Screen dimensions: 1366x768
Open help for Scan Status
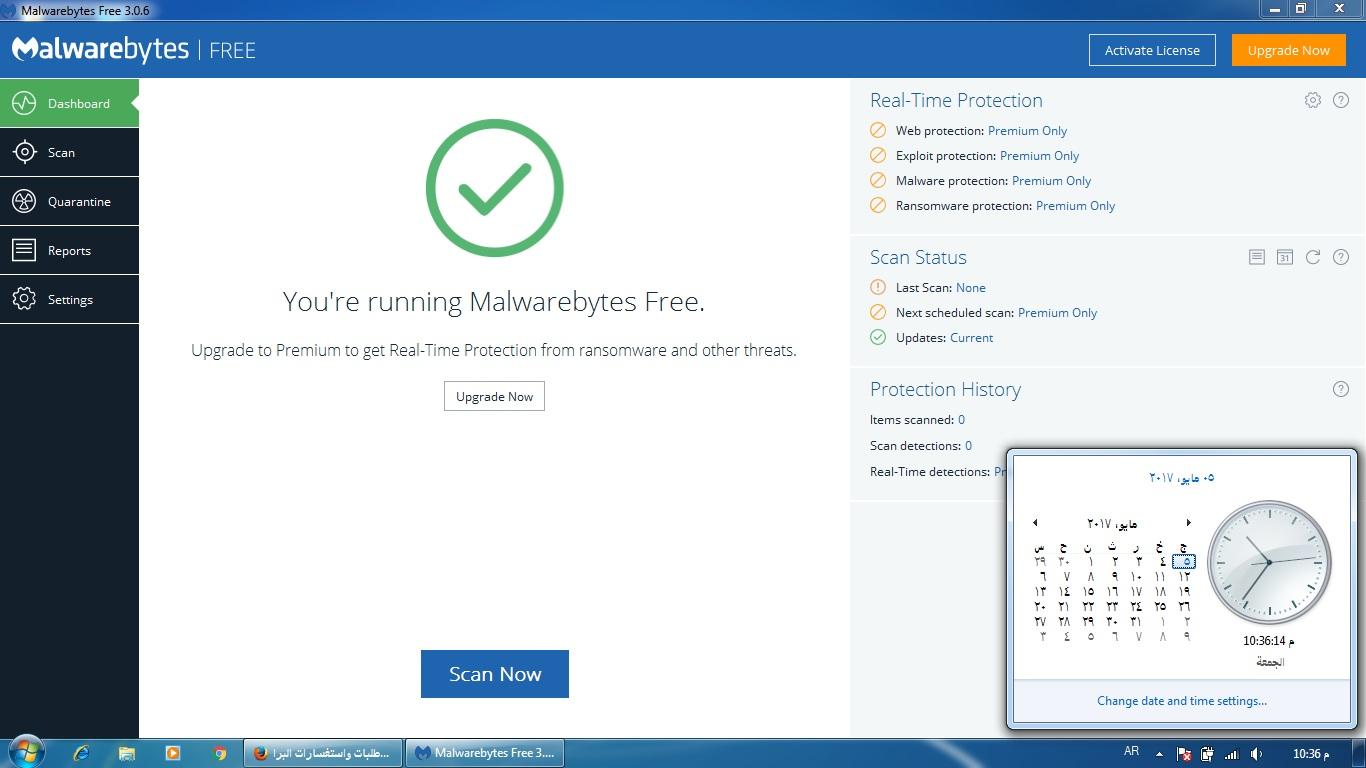[1341, 257]
